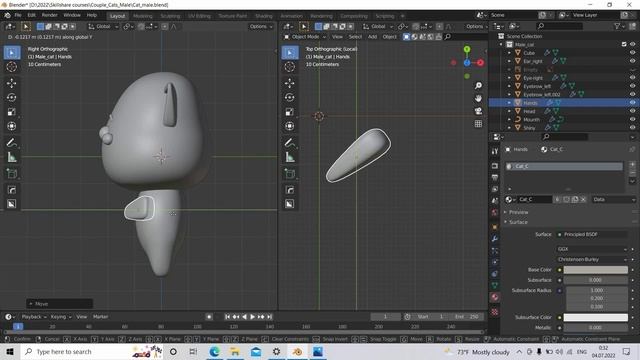Click the Marker menu in the timeline

pos(100,317)
